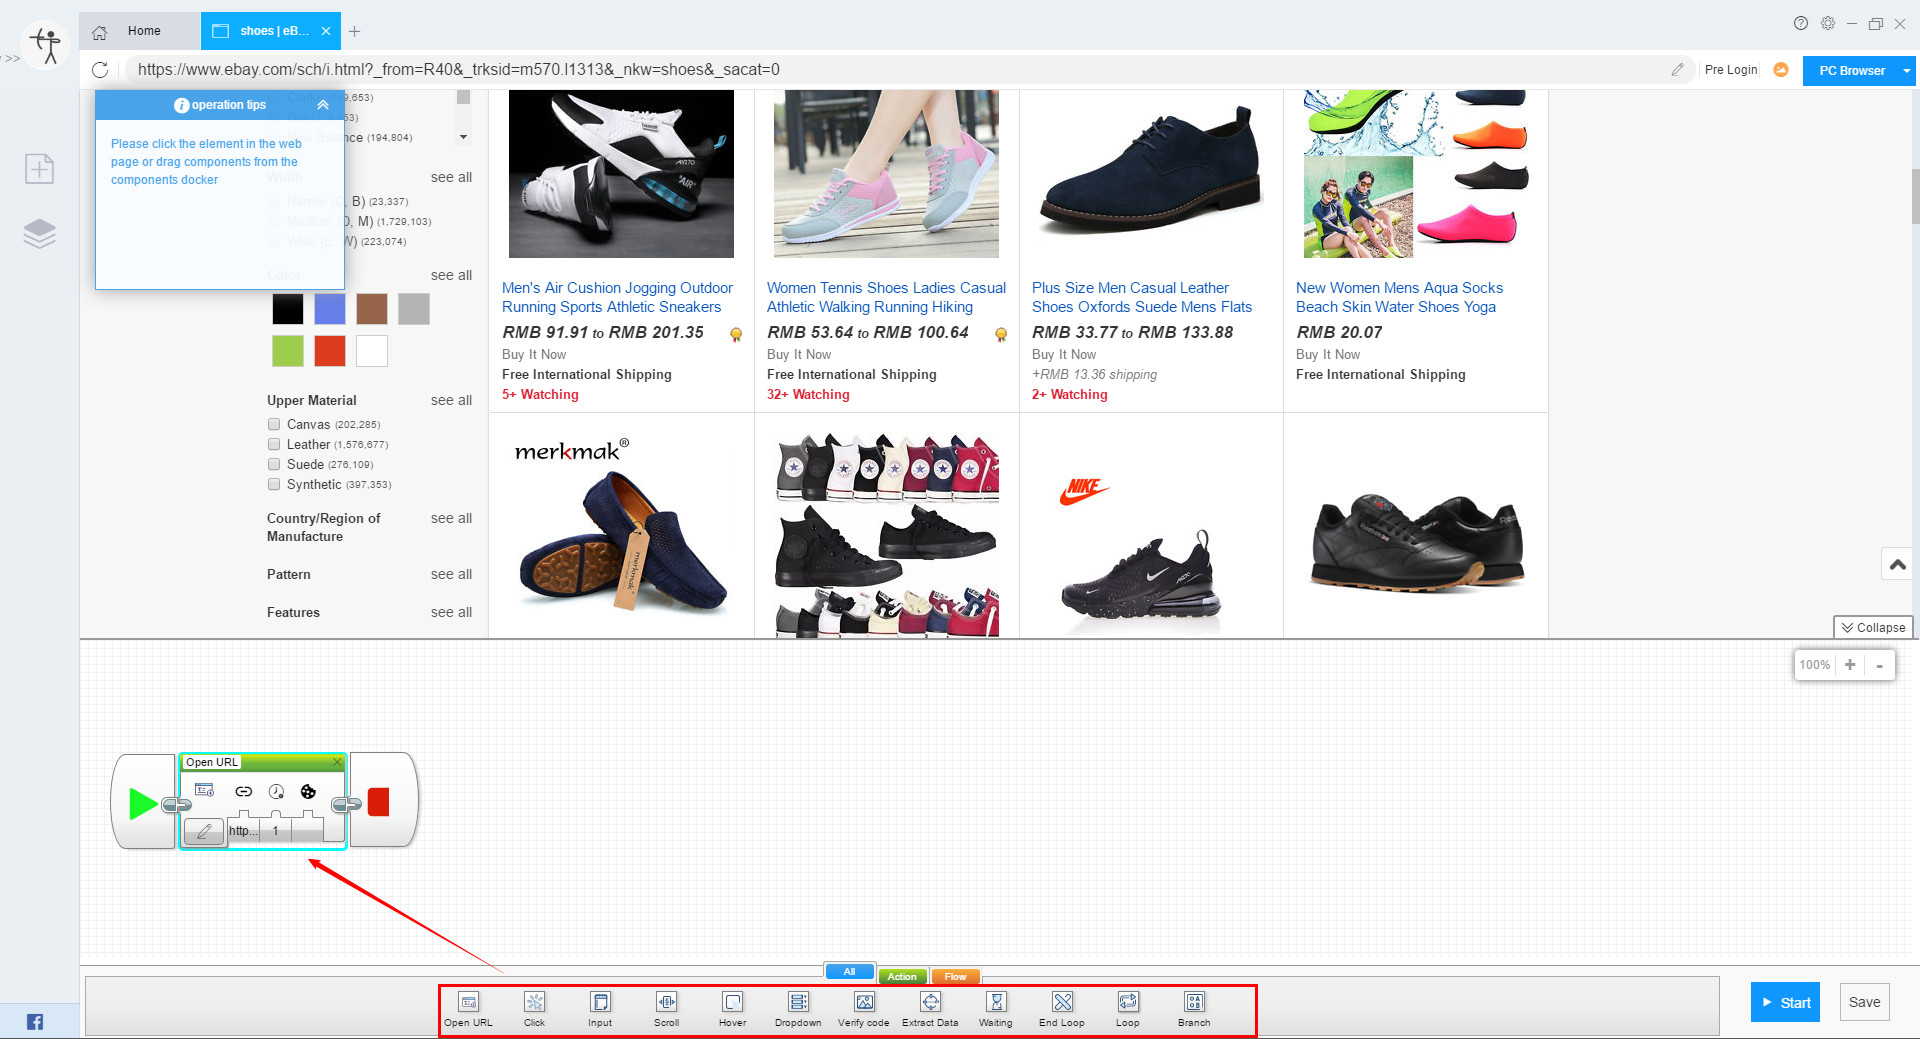Switch to the Action components tab
The height and width of the screenshot is (1039, 1920).
click(902, 977)
